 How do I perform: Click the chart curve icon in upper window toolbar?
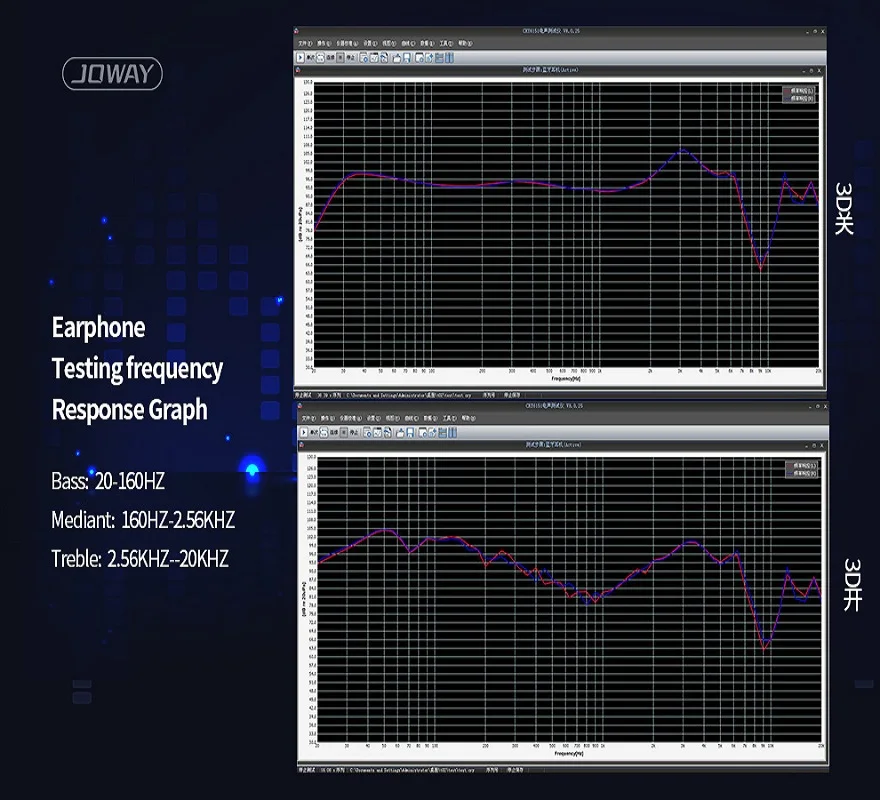click(x=374, y=58)
